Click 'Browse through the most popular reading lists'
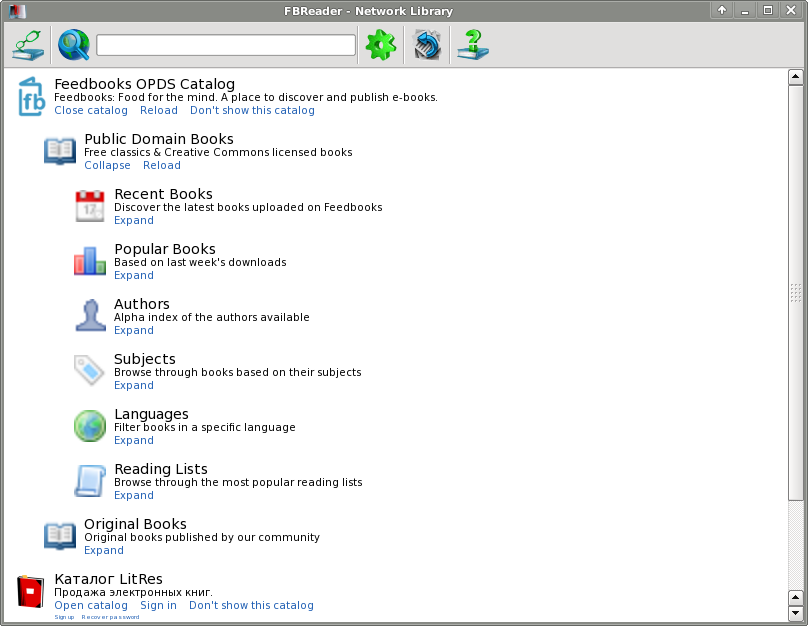The width and height of the screenshot is (808, 626). (x=238, y=482)
